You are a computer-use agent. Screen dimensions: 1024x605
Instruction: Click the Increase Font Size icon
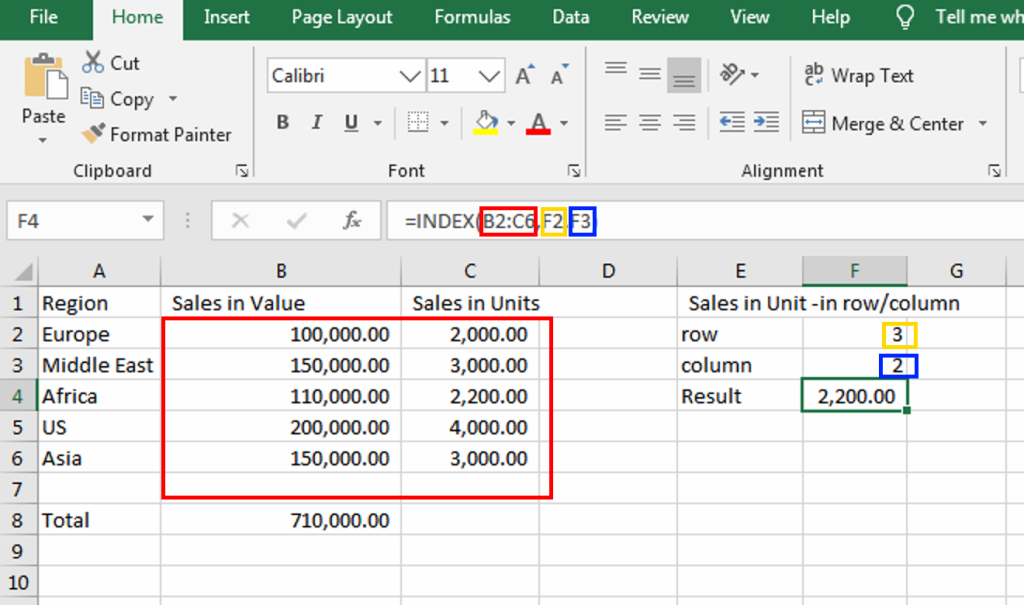pyautogui.click(x=524, y=76)
